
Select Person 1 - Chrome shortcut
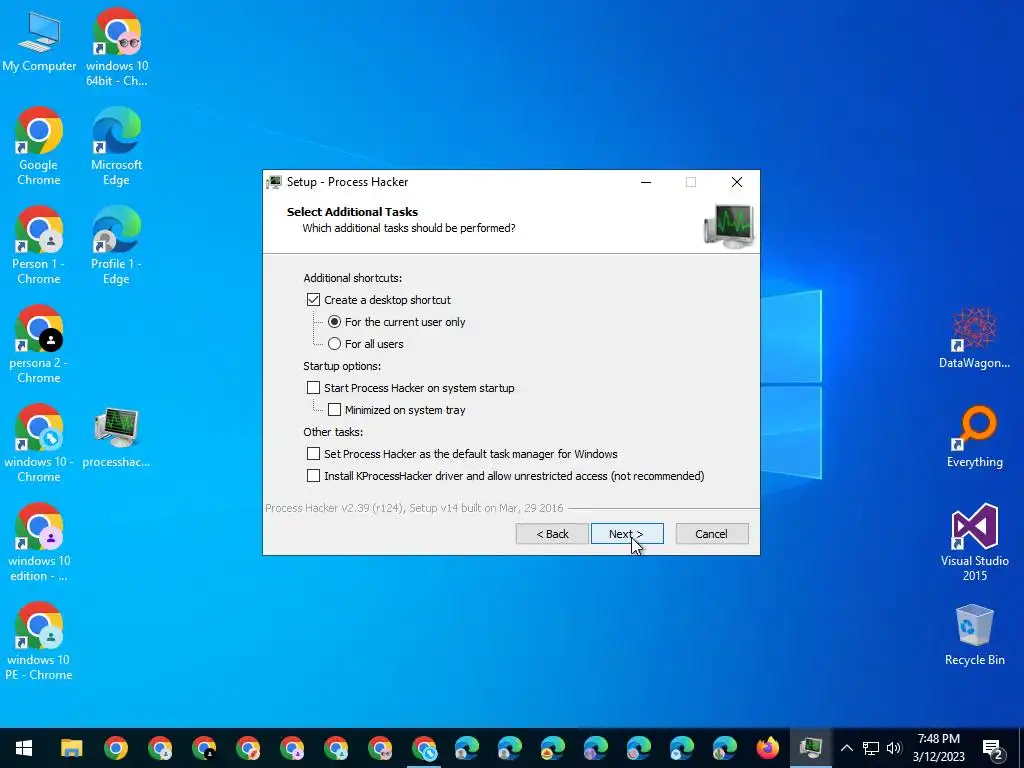pos(39,246)
